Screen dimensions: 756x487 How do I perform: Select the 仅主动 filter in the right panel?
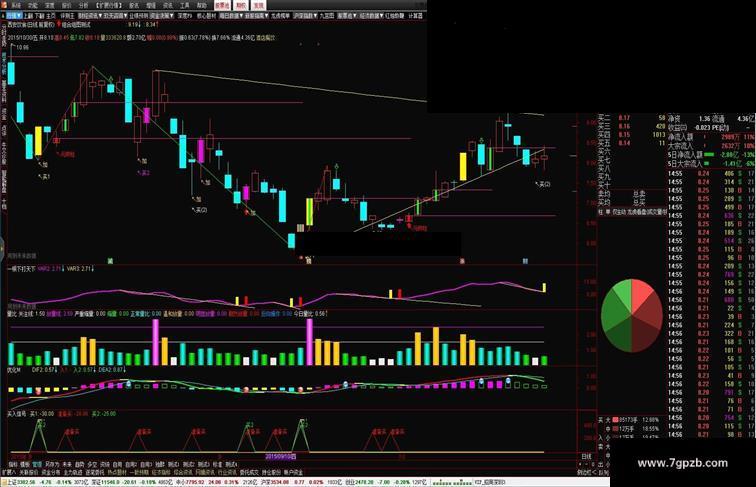click(x=619, y=212)
